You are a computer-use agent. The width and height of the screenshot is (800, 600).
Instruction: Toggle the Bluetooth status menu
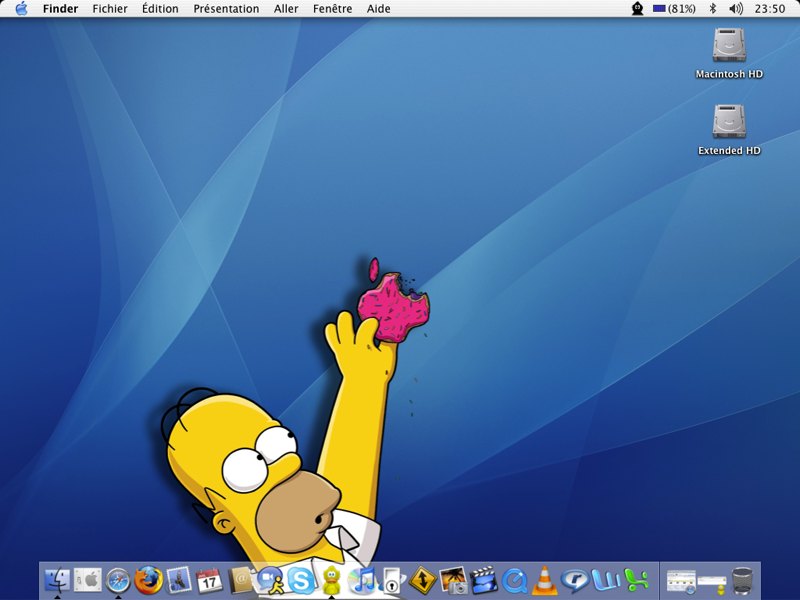[x=713, y=9]
